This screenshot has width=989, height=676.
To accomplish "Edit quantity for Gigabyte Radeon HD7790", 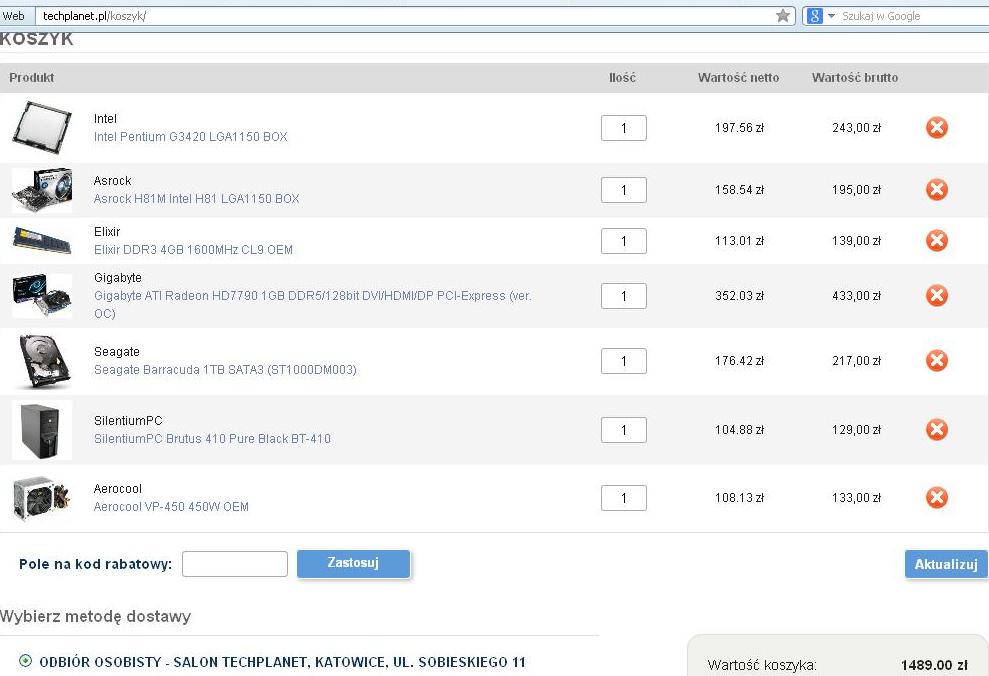I will (624, 296).
